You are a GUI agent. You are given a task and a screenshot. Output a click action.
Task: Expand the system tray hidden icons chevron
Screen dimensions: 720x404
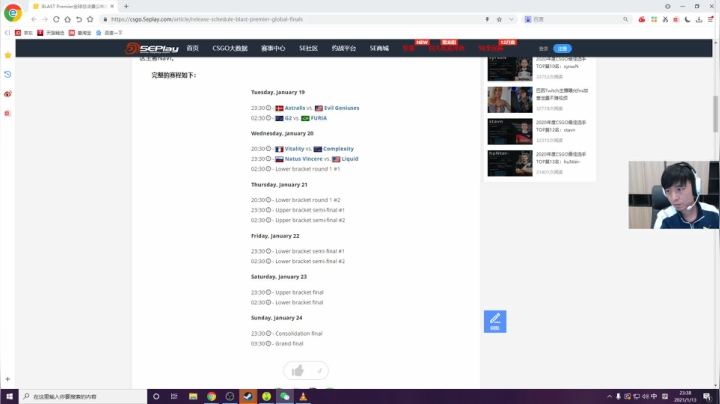(x=609, y=396)
